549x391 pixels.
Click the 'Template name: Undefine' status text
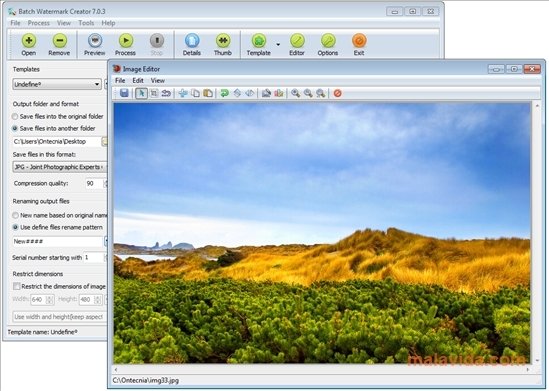coord(42,332)
